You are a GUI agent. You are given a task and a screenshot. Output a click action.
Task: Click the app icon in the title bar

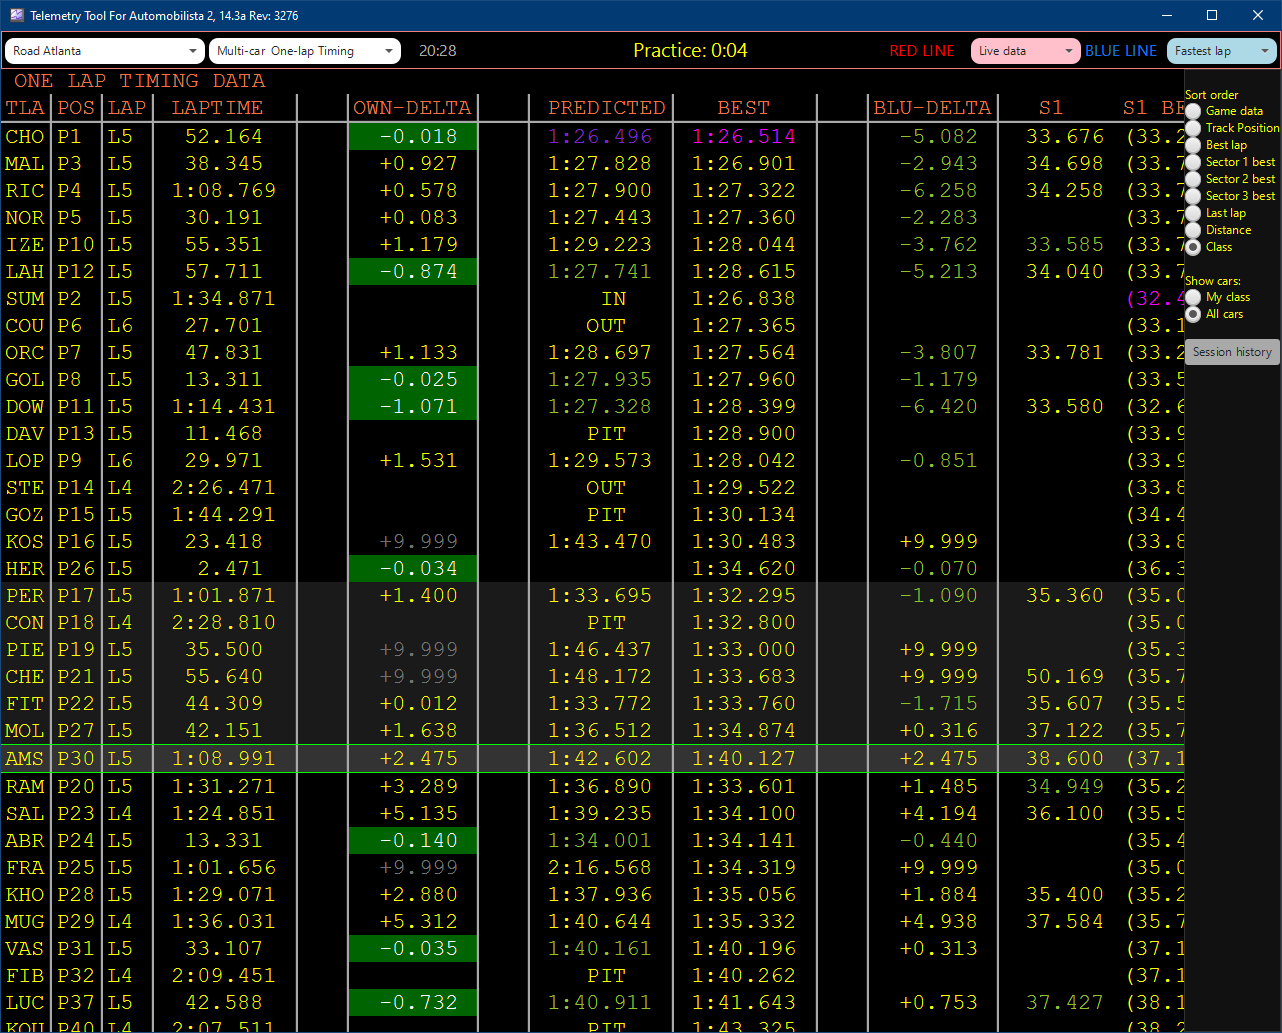click(17, 15)
